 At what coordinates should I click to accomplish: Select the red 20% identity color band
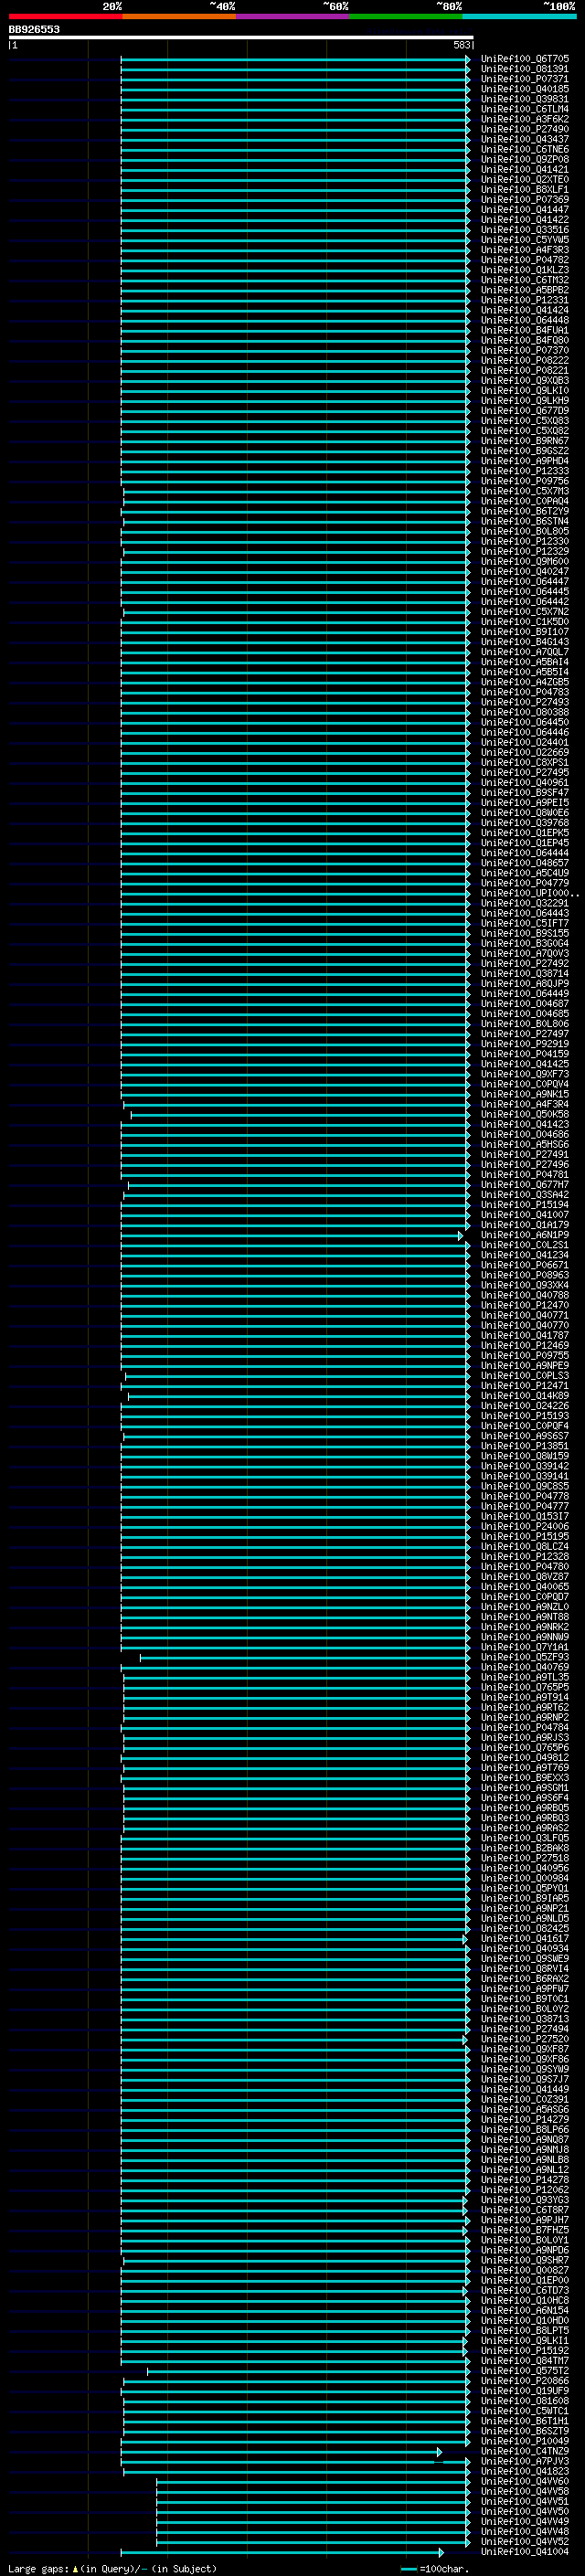pos(66,16)
